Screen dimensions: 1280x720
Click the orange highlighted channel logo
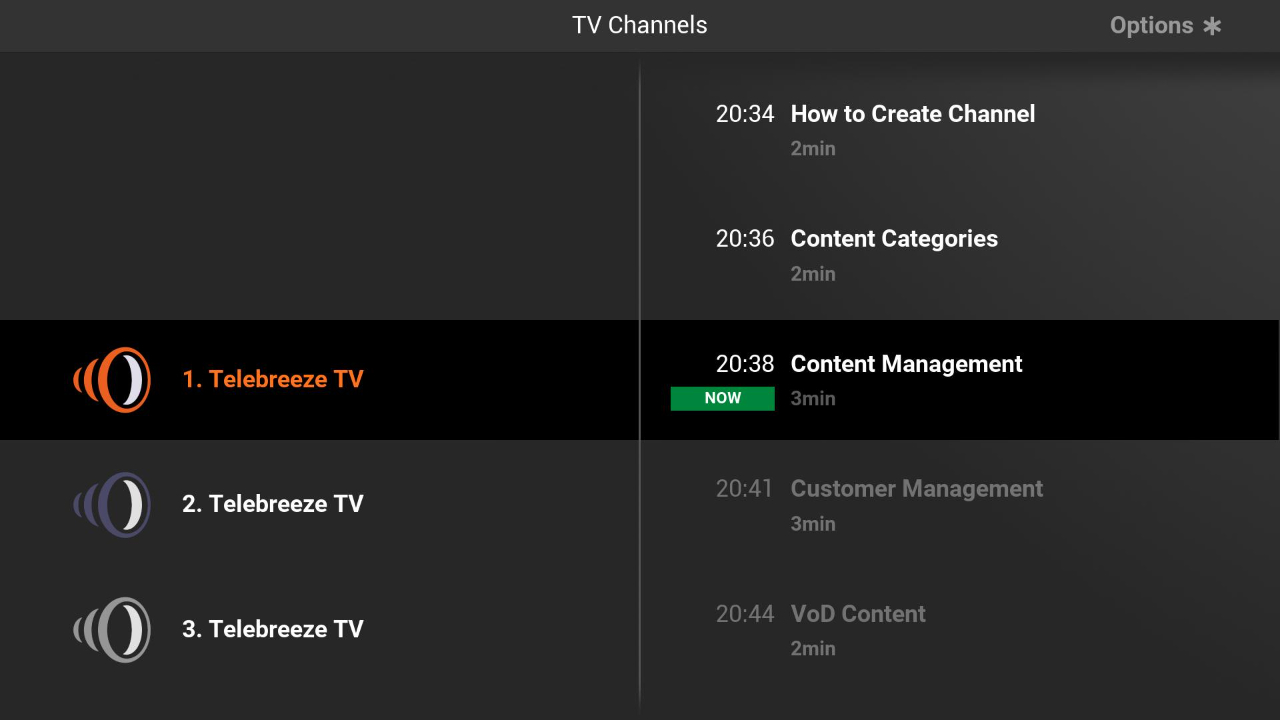click(112, 379)
